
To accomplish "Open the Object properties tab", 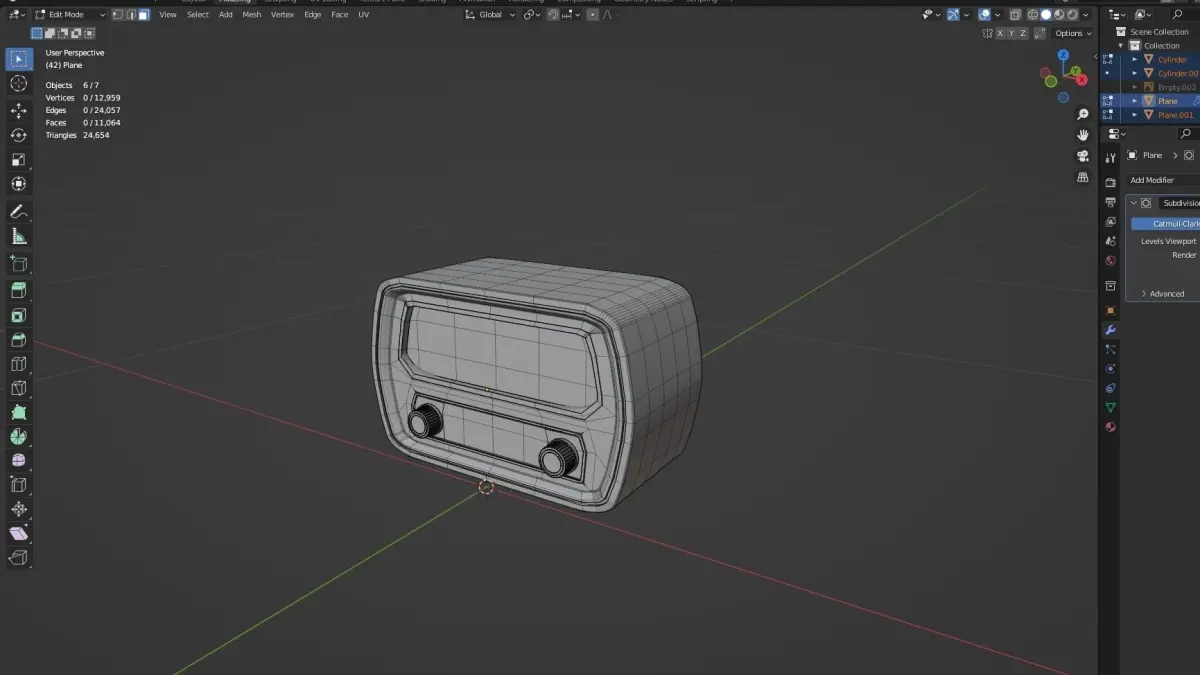I will 1110,310.
